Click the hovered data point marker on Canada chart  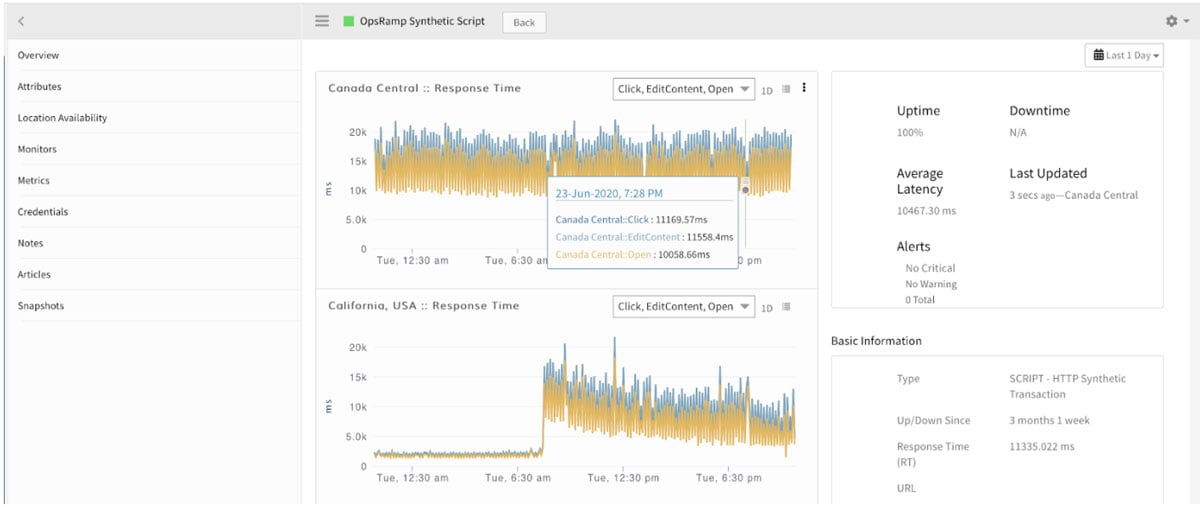745,189
